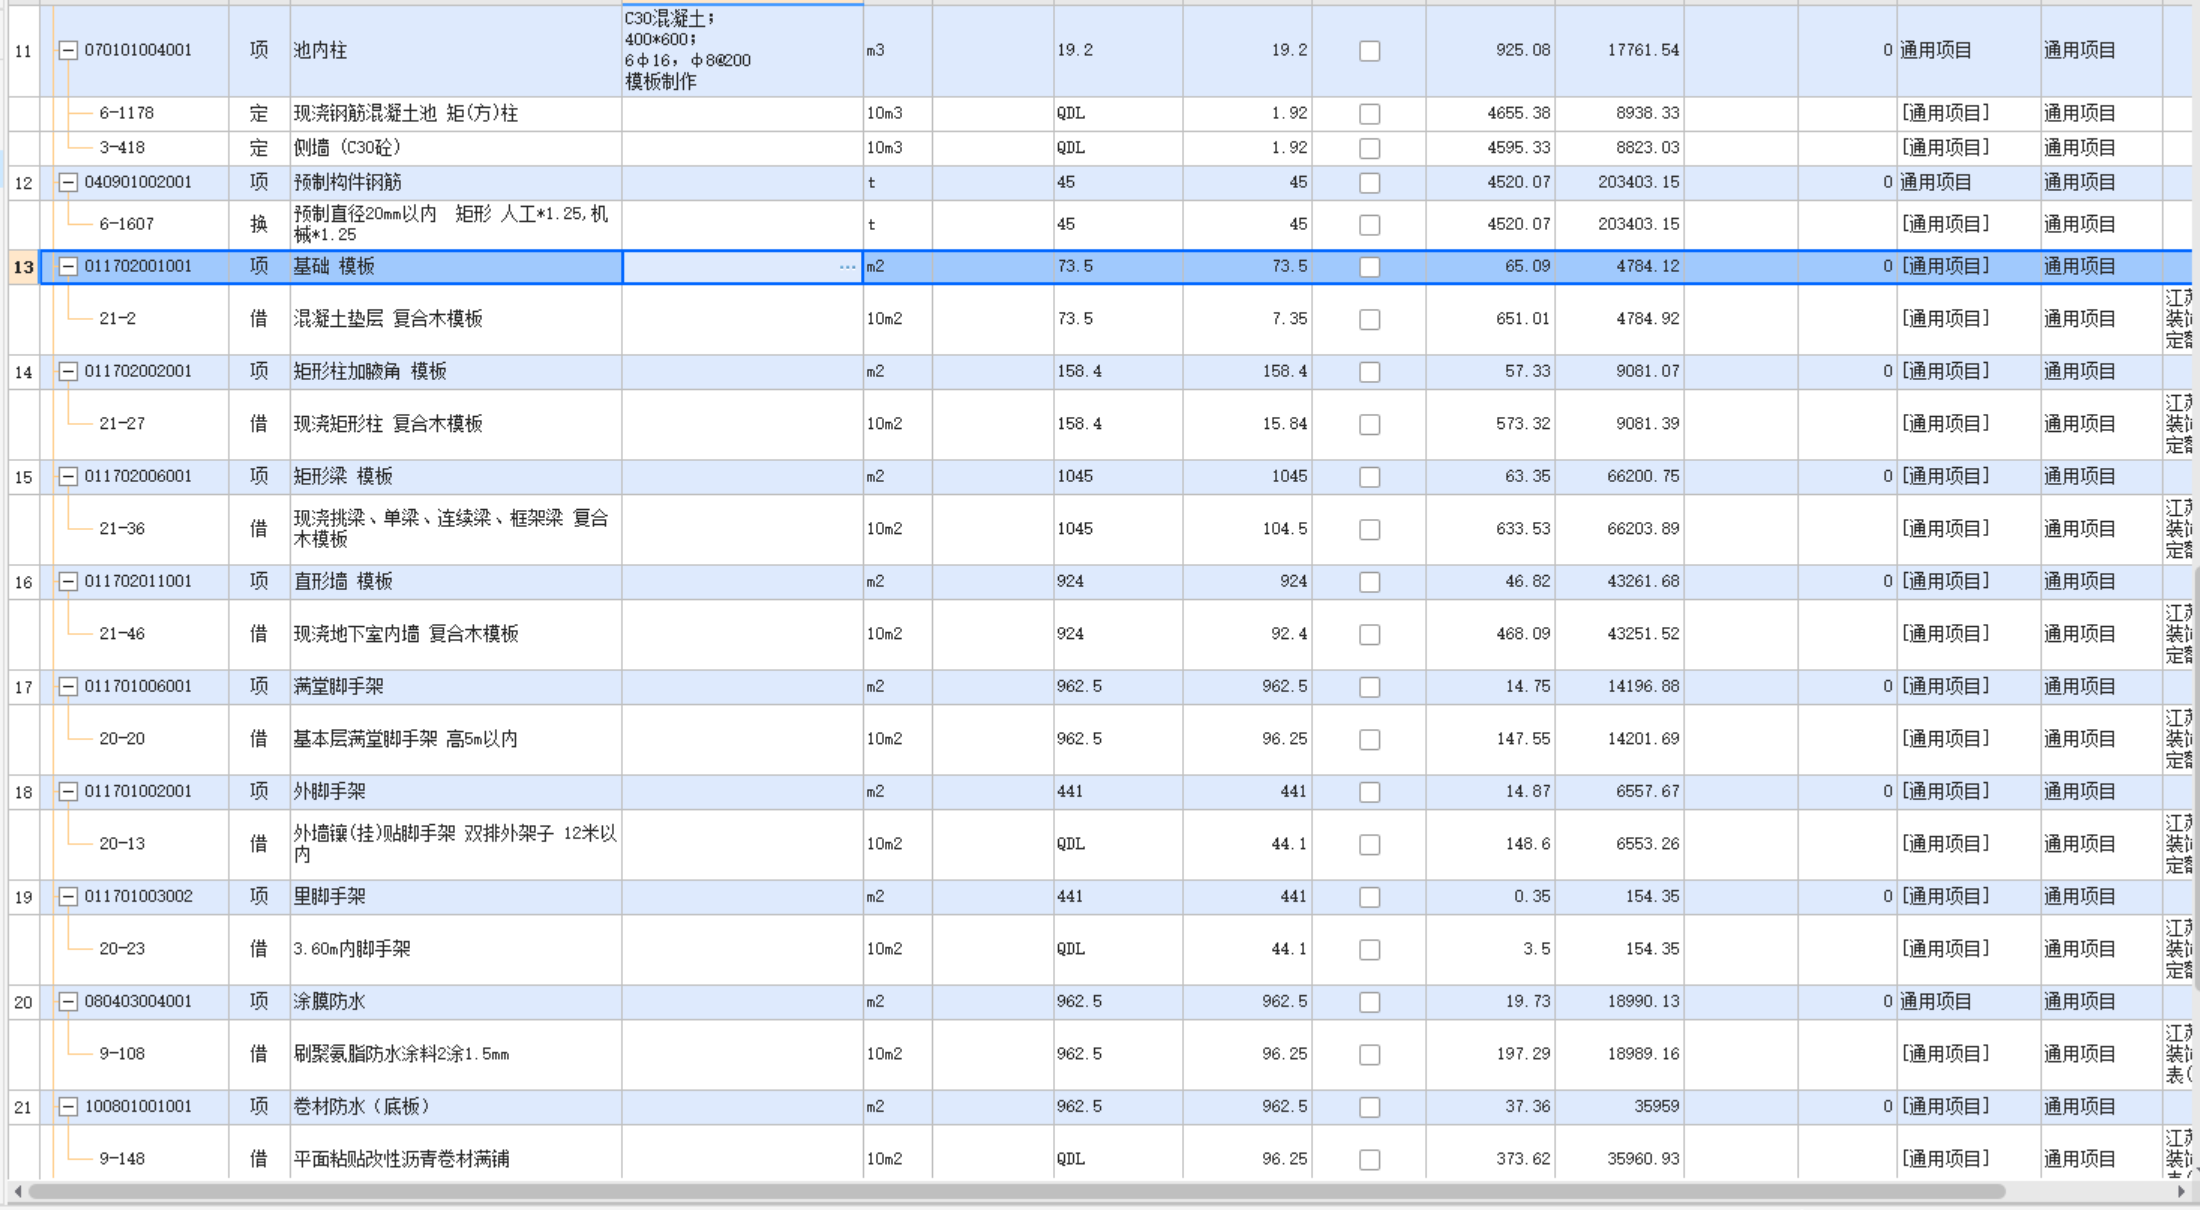This screenshot has height=1210, width=2200.
Task: Expand row 13 基础 模板 tree item
Action: pos(70,265)
